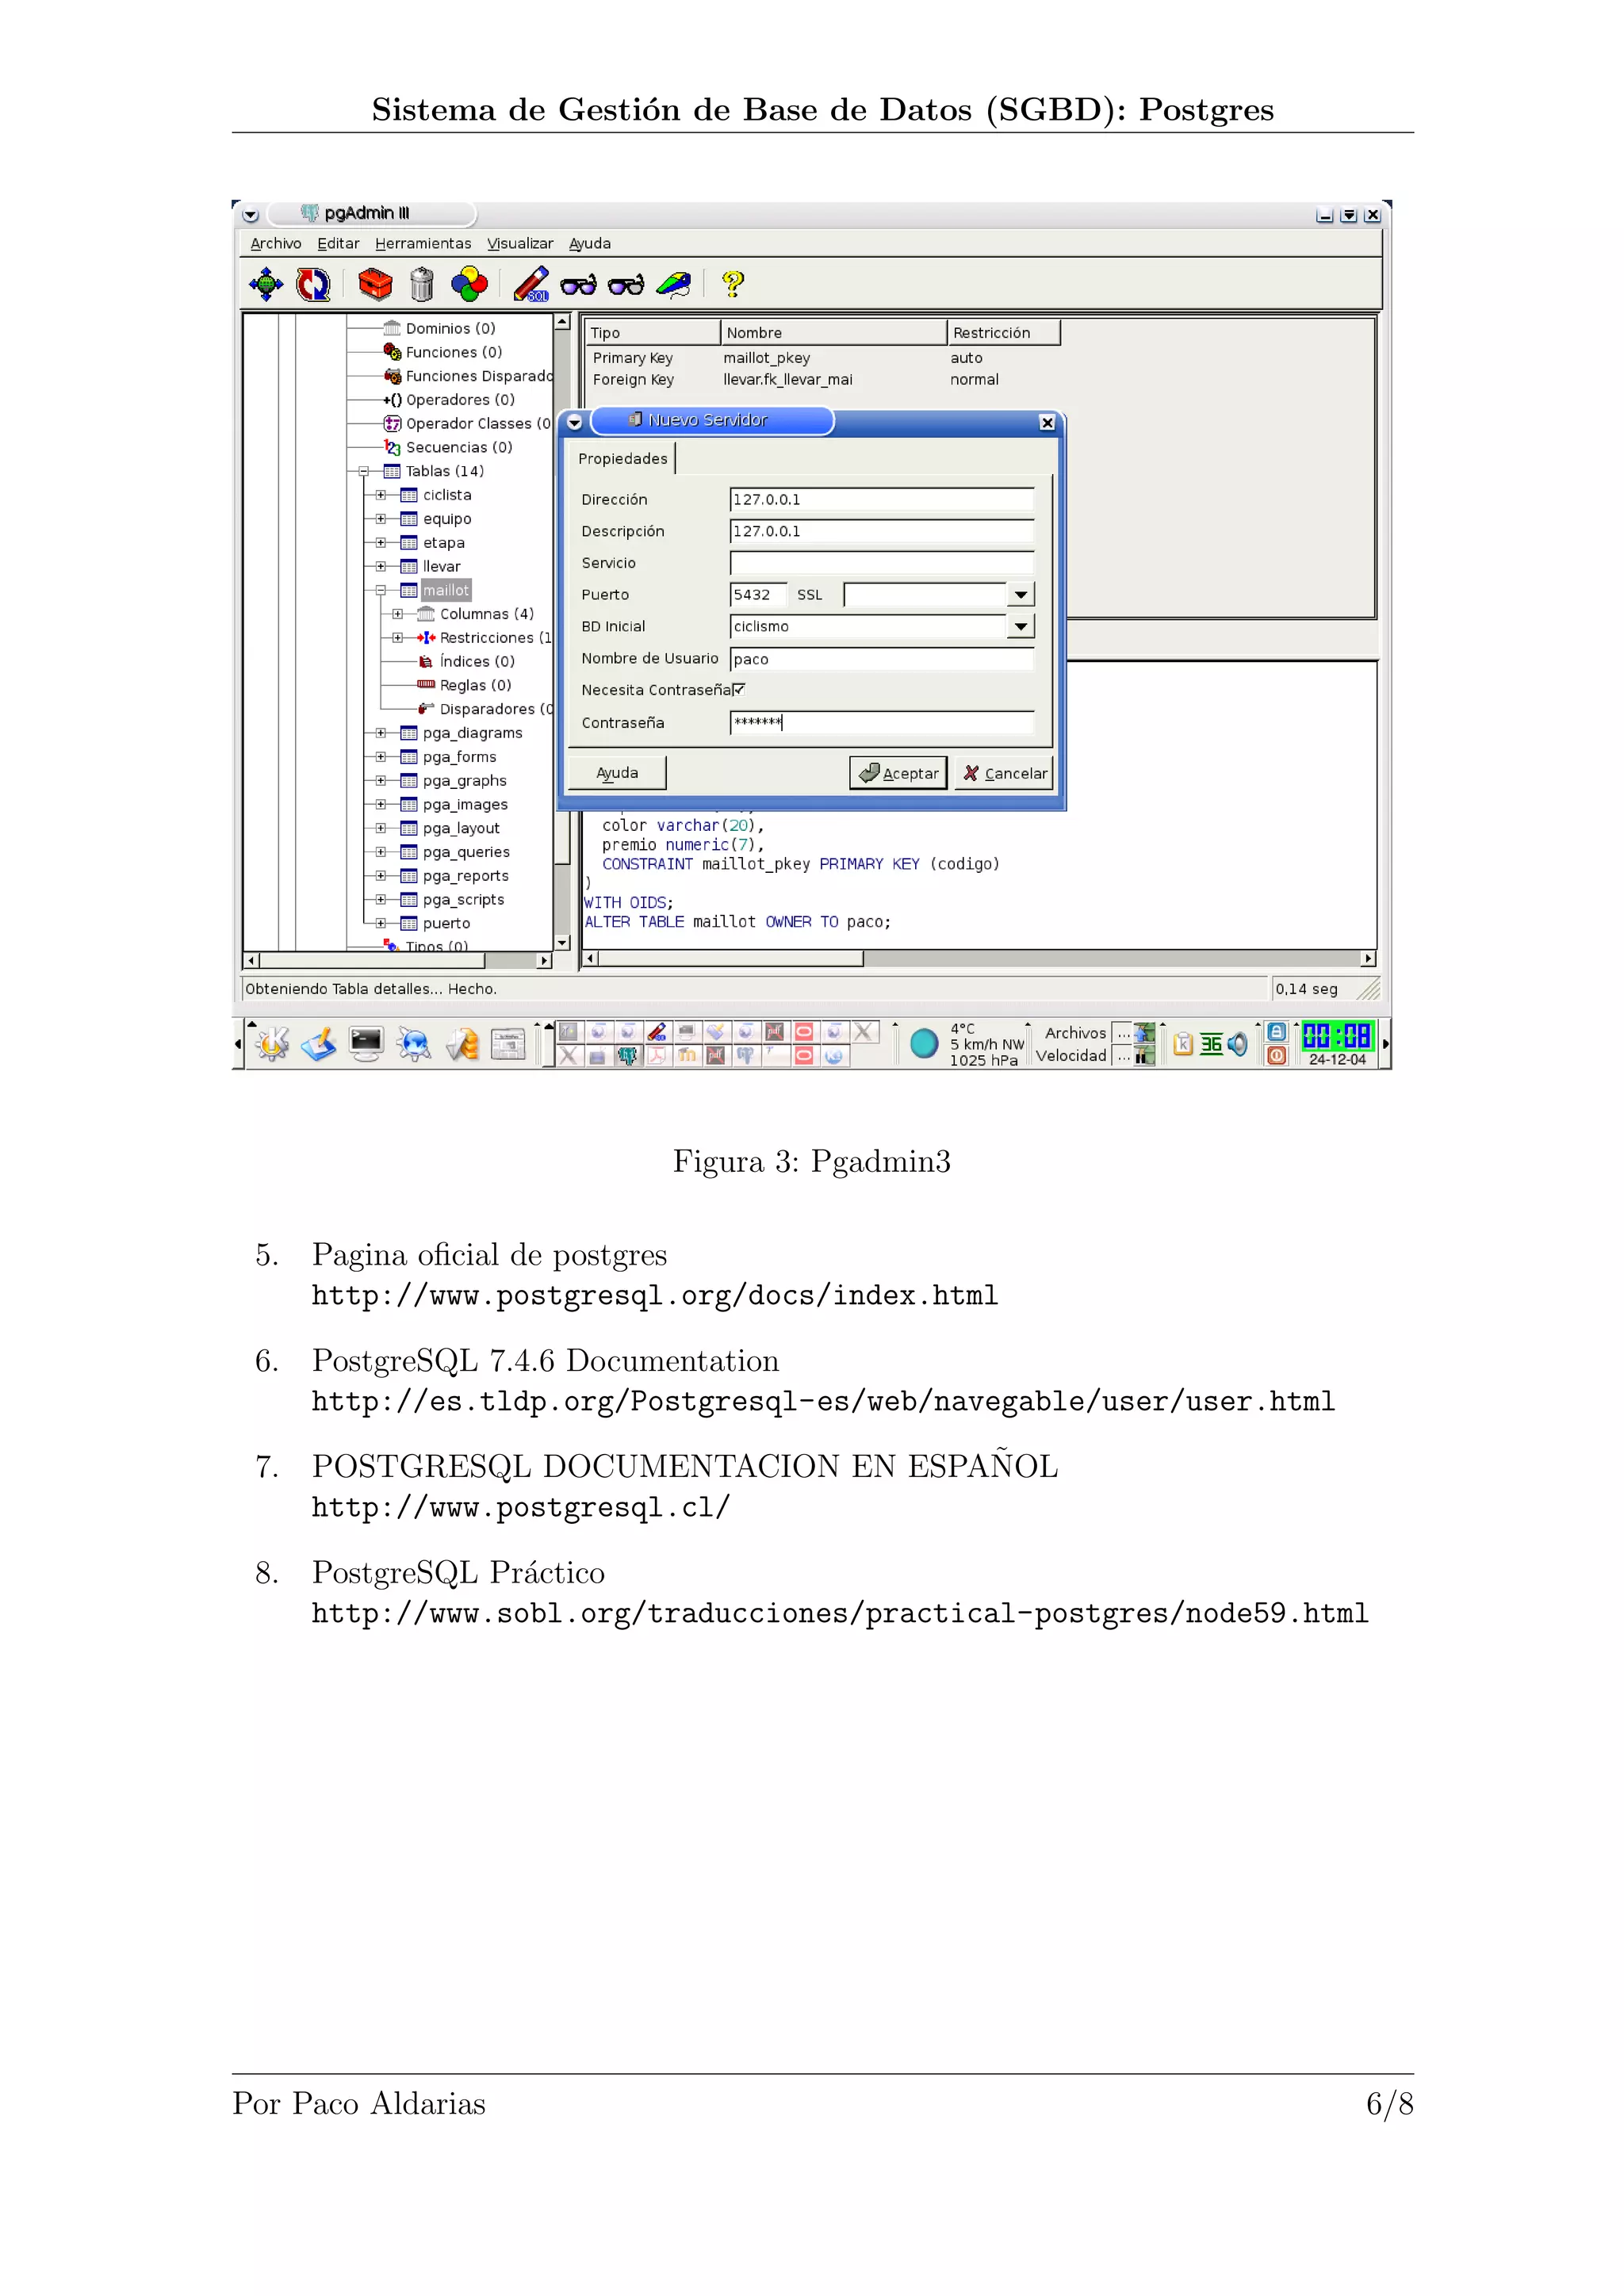Click the Secuencias tree icon
The width and height of the screenshot is (1624, 2296).
(392, 447)
